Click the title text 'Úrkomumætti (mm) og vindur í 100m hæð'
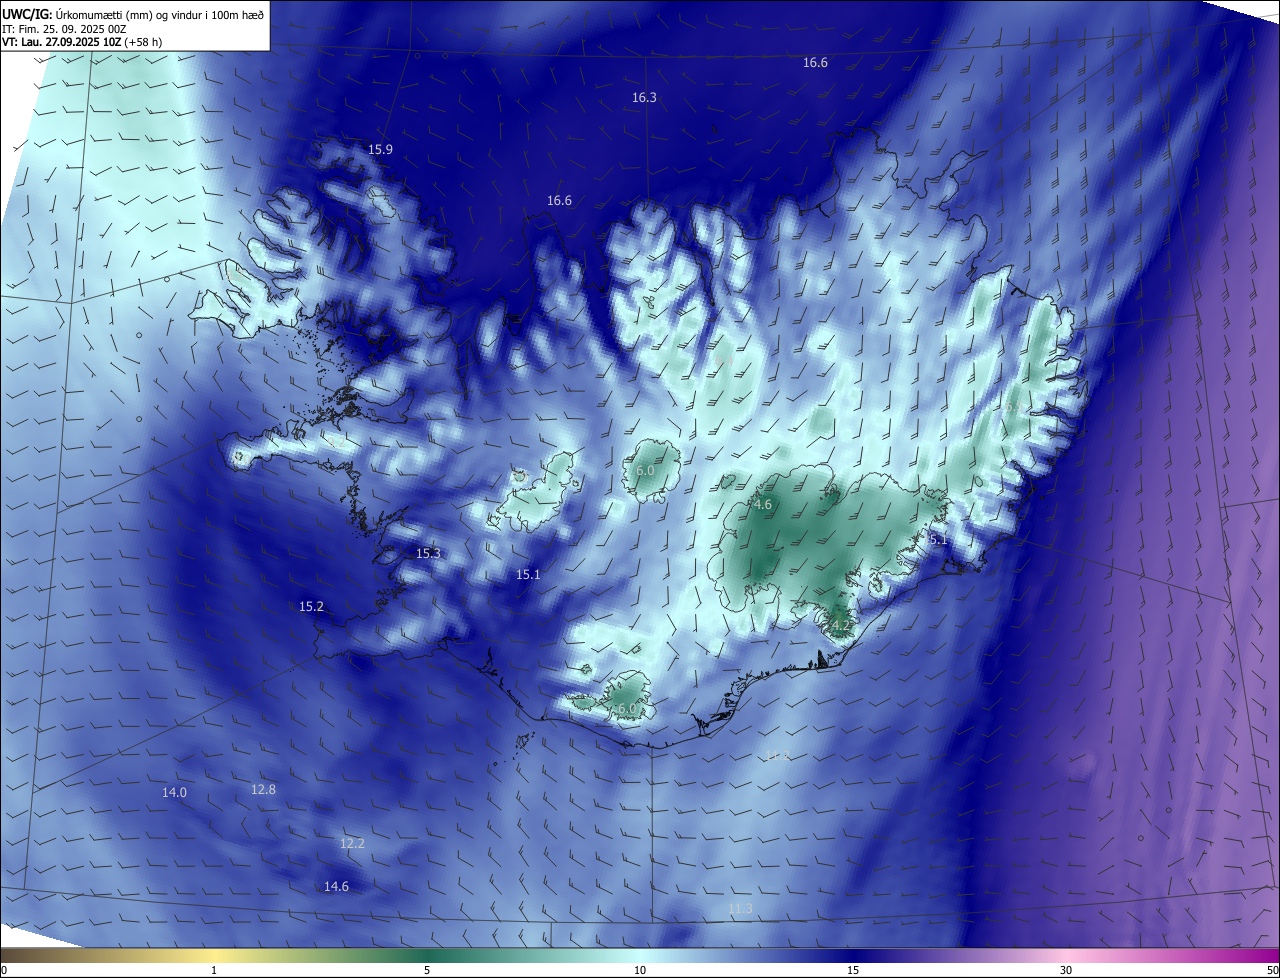 [160, 15]
